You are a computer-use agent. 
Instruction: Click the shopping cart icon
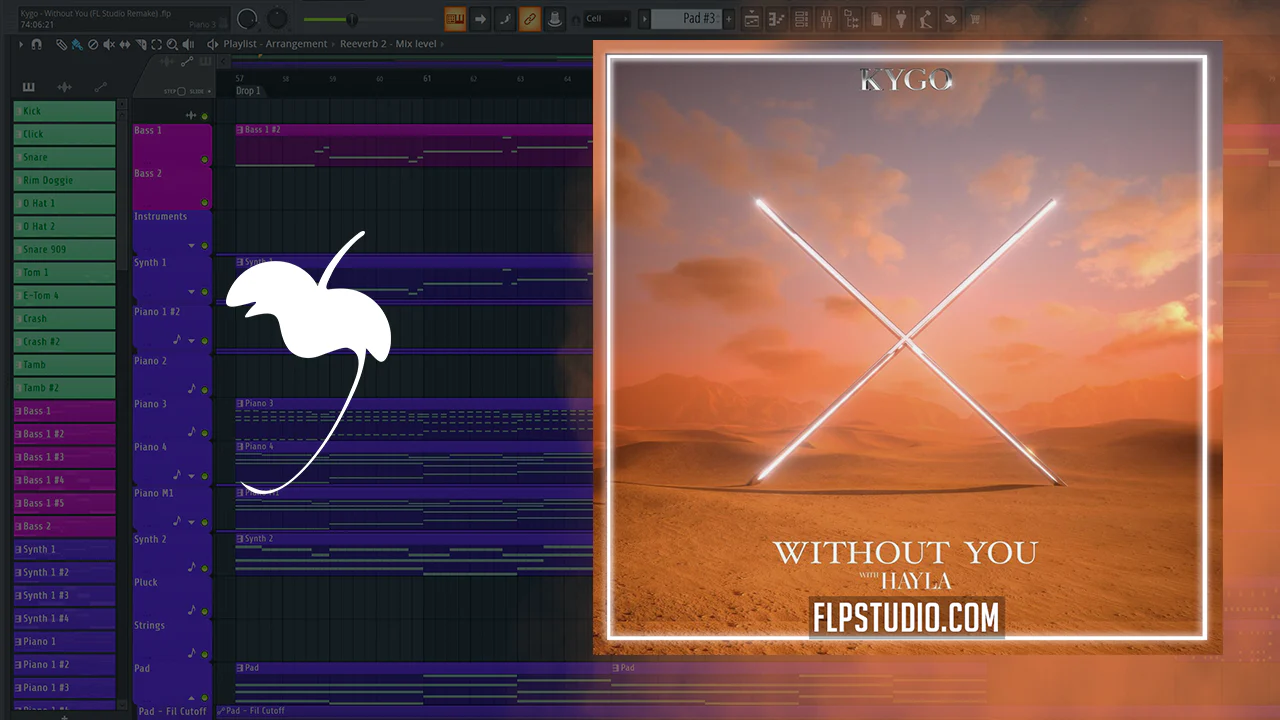click(975, 19)
